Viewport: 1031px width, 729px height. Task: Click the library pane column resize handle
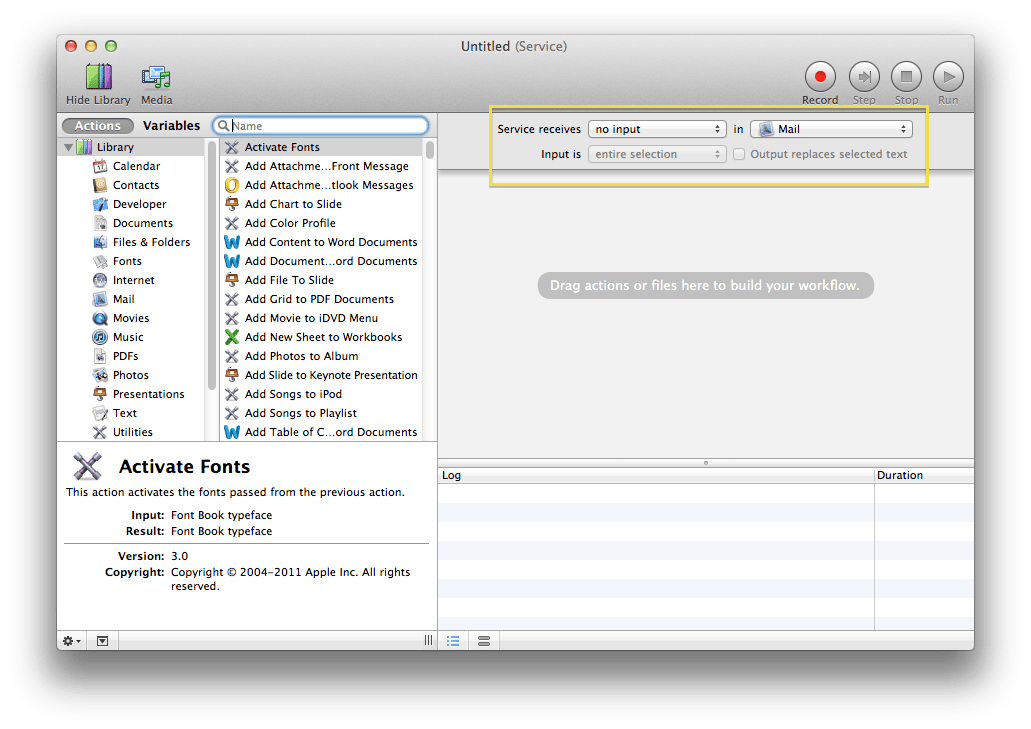click(x=428, y=641)
